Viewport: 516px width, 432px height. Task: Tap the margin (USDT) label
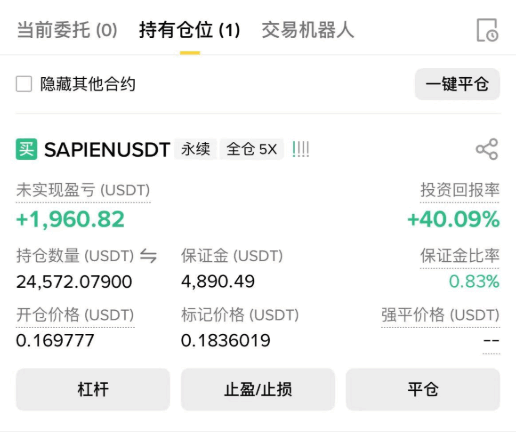click(x=232, y=256)
